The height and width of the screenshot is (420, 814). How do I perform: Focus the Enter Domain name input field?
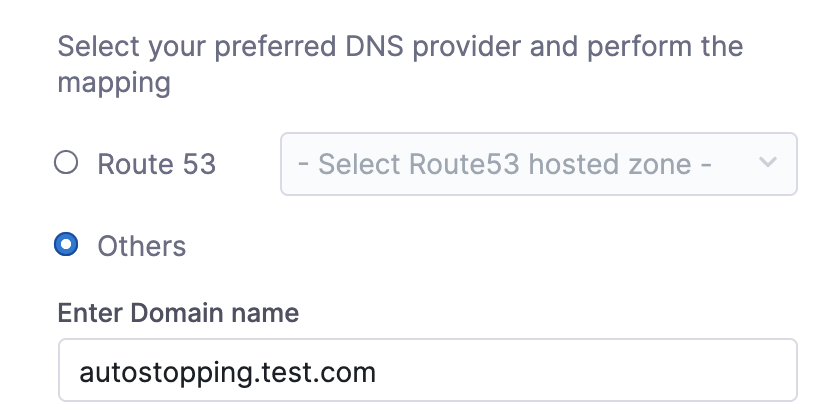[428, 370]
